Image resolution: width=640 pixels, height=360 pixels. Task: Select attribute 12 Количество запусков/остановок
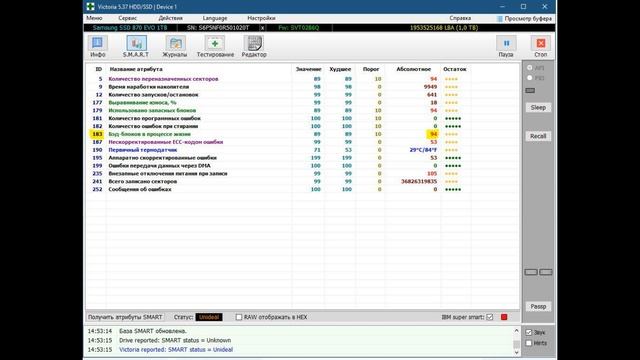(302, 95)
